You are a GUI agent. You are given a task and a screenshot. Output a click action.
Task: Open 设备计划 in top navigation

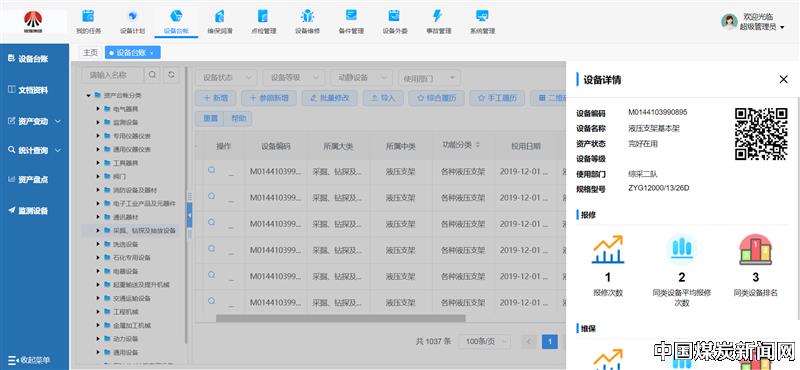pyautogui.click(x=132, y=22)
